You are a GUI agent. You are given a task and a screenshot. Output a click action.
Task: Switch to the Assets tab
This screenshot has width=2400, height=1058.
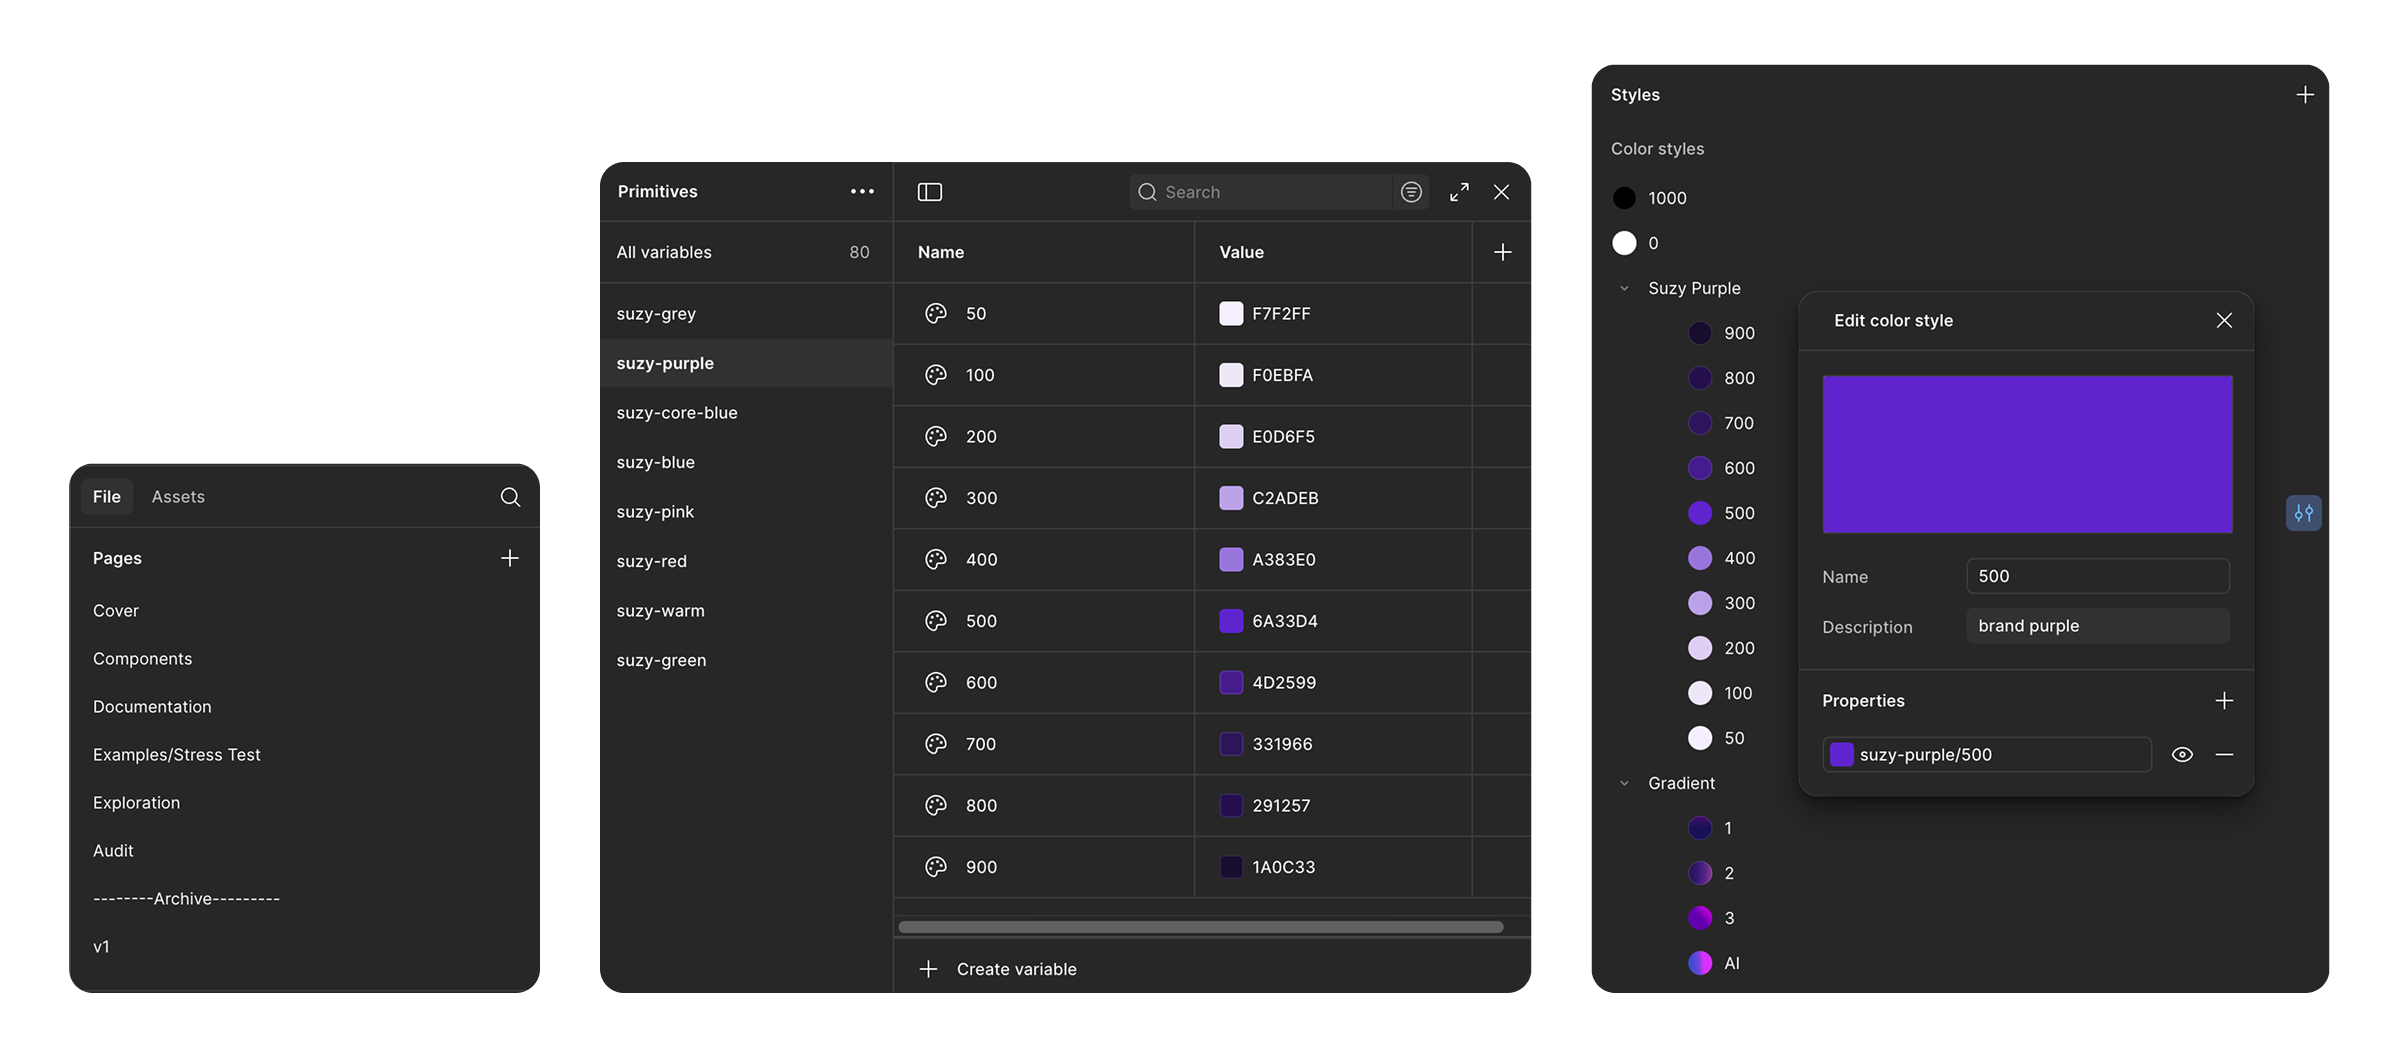click(178, 497)
